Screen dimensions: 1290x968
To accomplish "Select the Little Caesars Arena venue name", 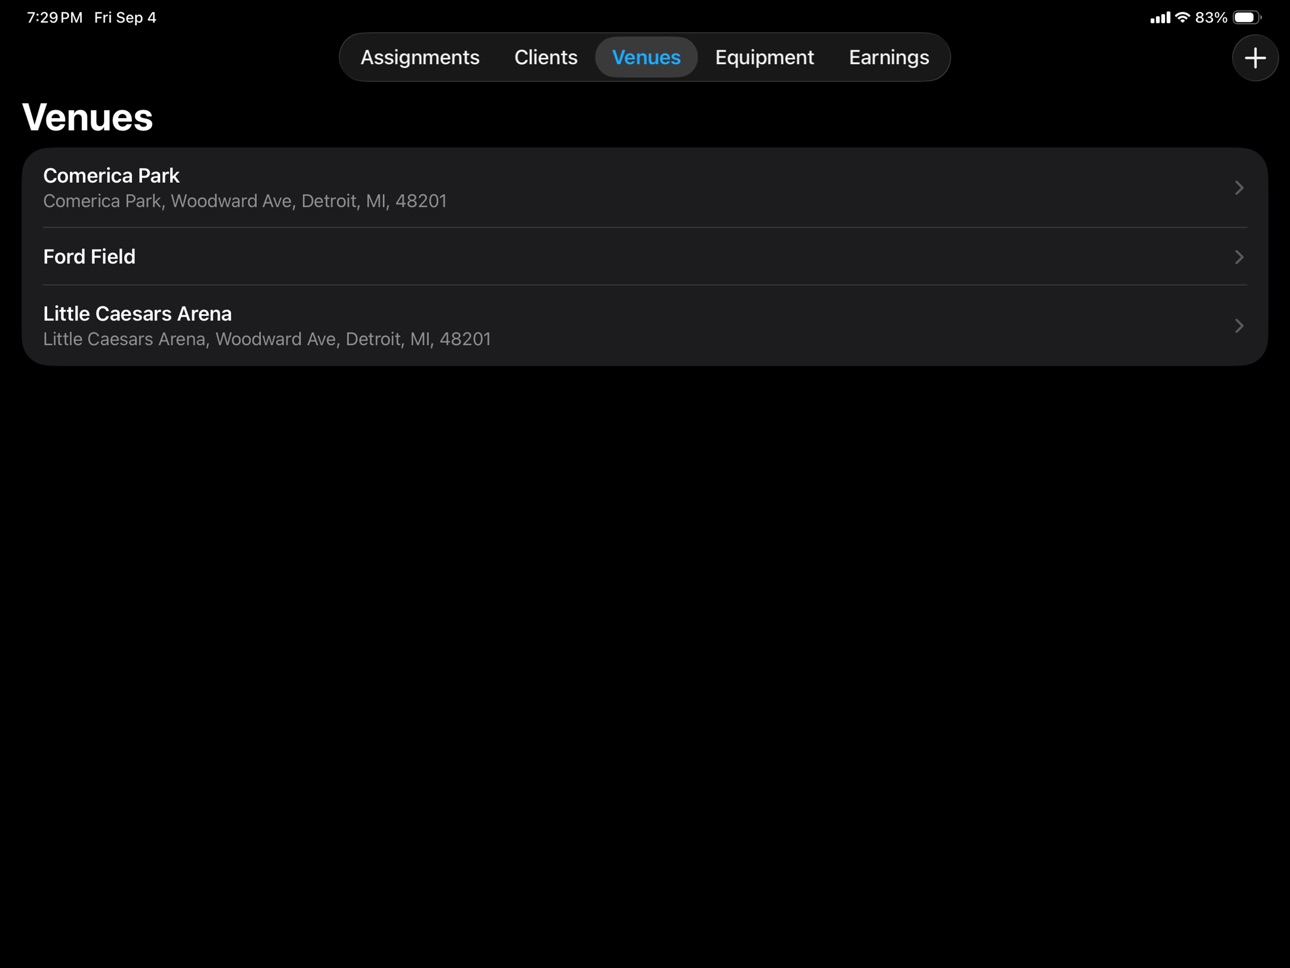I will pyautogui.click(x=137, y=313).
